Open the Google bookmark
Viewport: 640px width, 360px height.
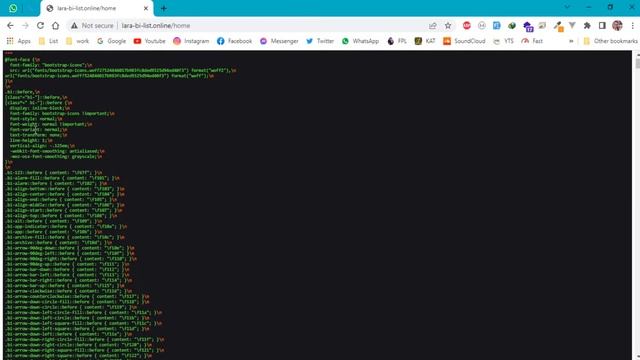point(111,41)
